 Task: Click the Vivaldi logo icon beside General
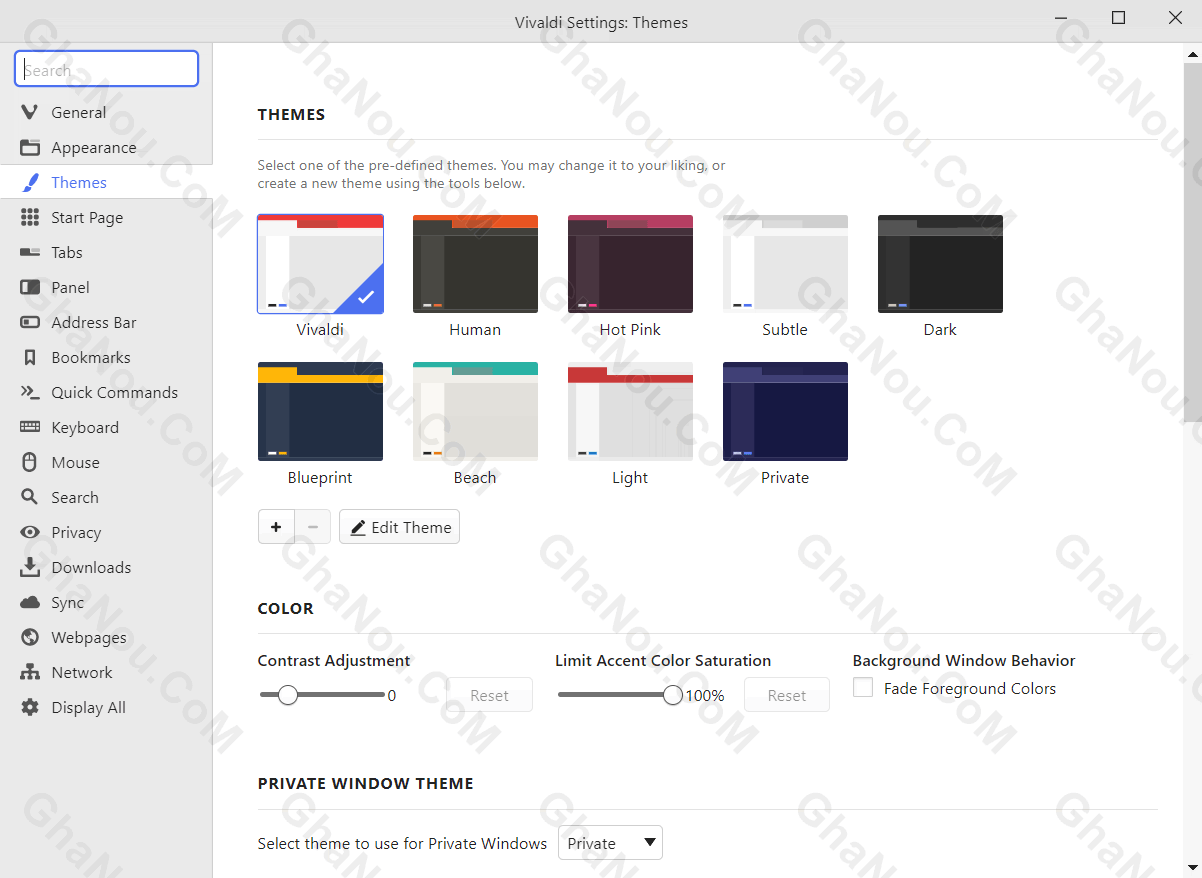[x=30, y=112]
